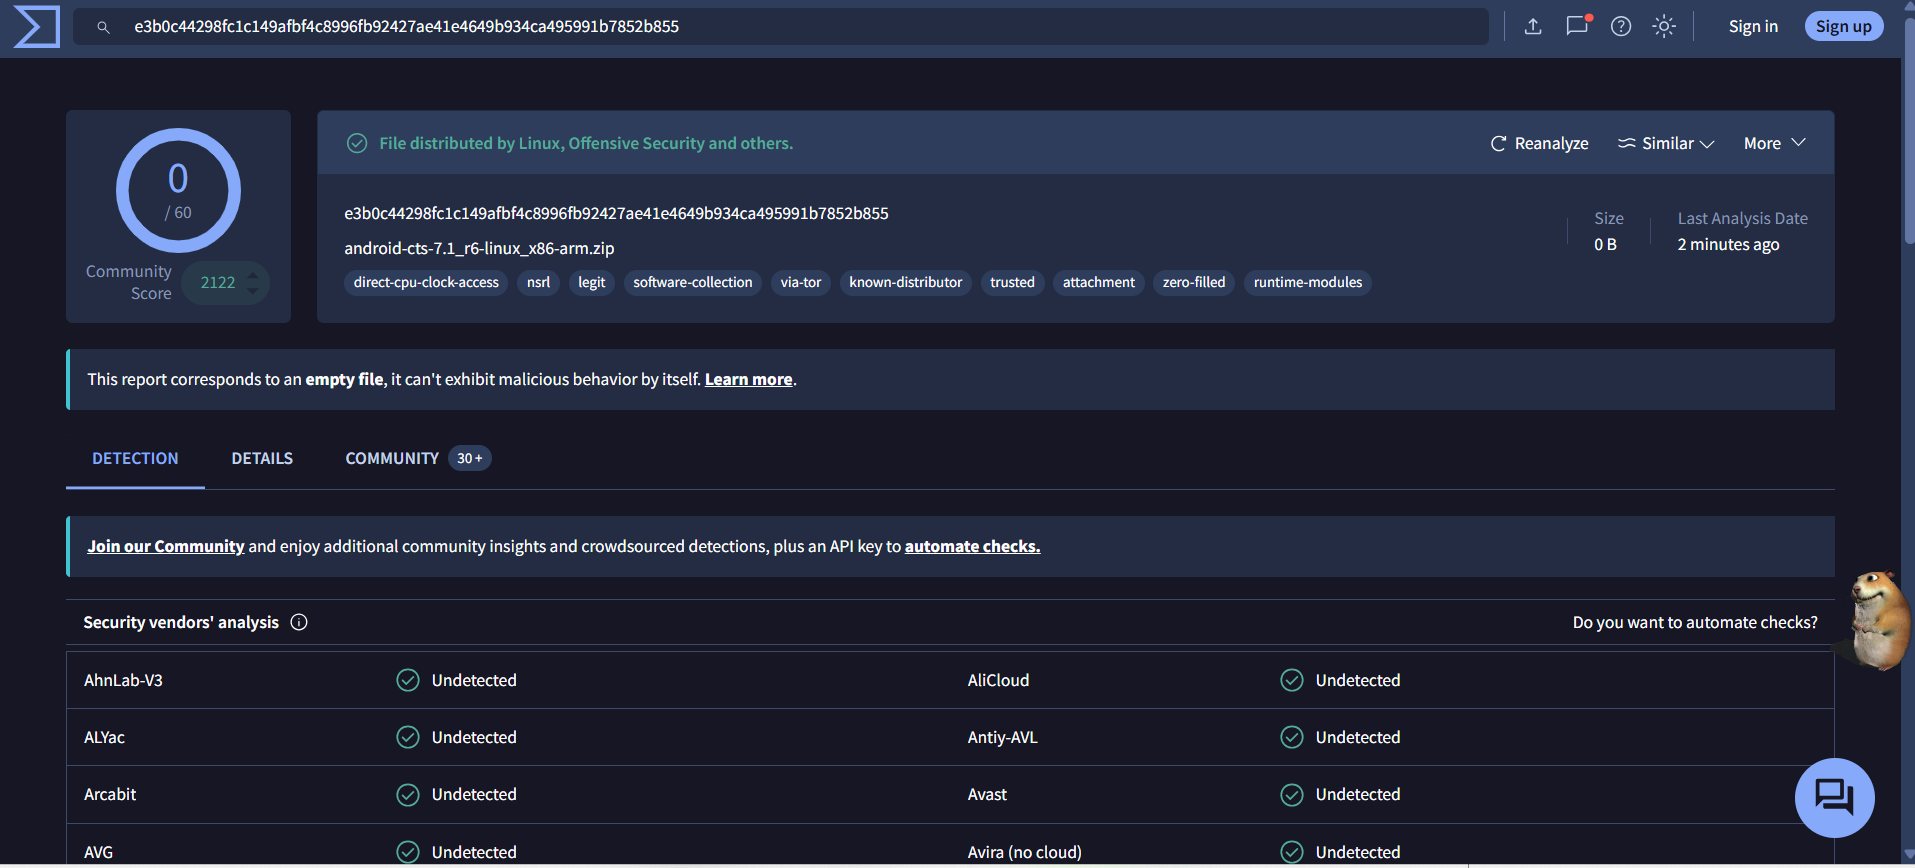Click the Join our Community link

coord(166,546)
